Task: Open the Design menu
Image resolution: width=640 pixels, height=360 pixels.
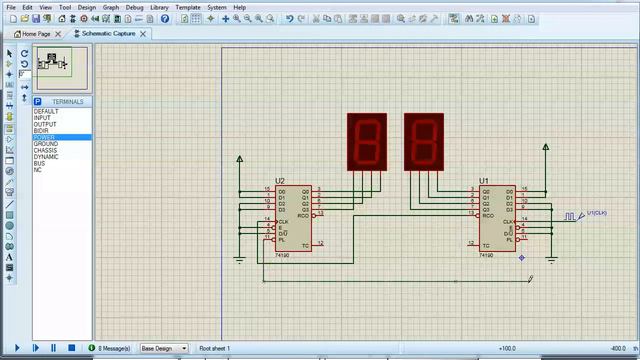Action: [87, 7]
